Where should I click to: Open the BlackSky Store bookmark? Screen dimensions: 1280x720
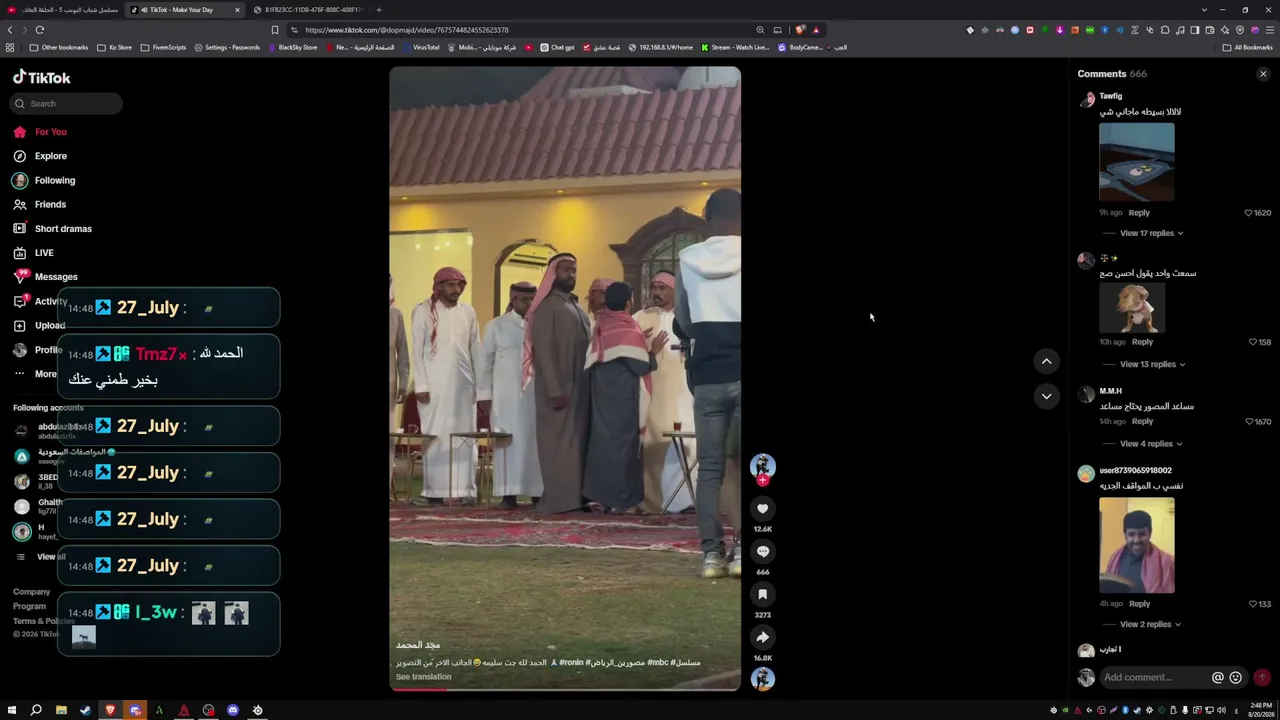[x=293, y=47]
